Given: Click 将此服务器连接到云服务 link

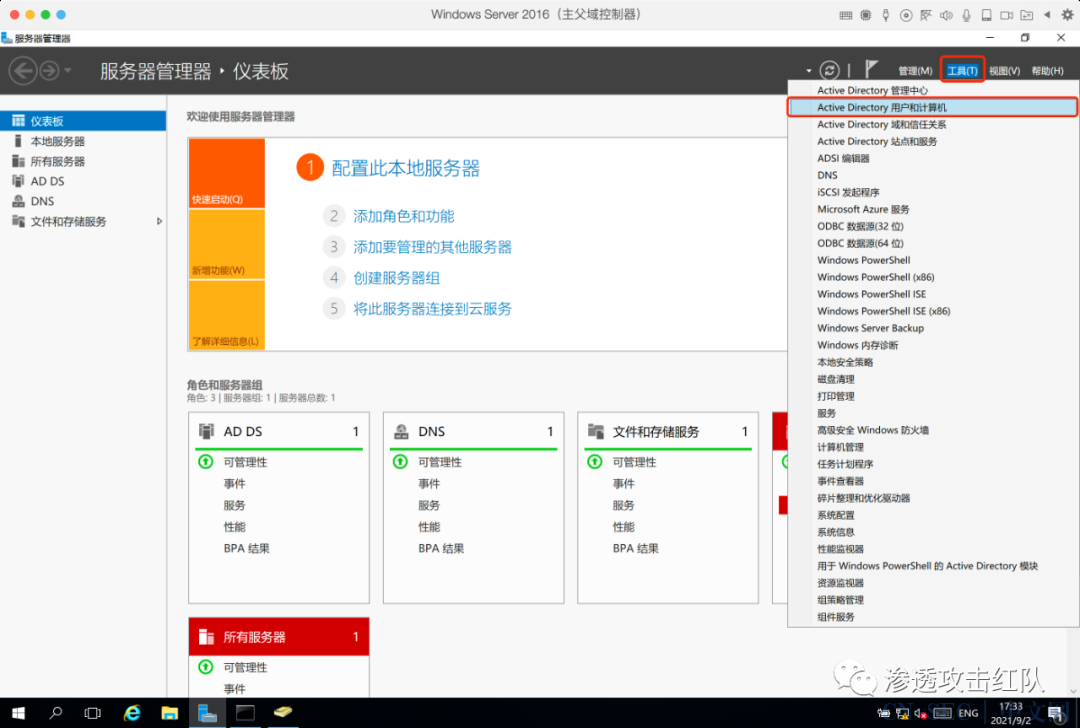Looking at the screenshot, I should pos(433,309).
